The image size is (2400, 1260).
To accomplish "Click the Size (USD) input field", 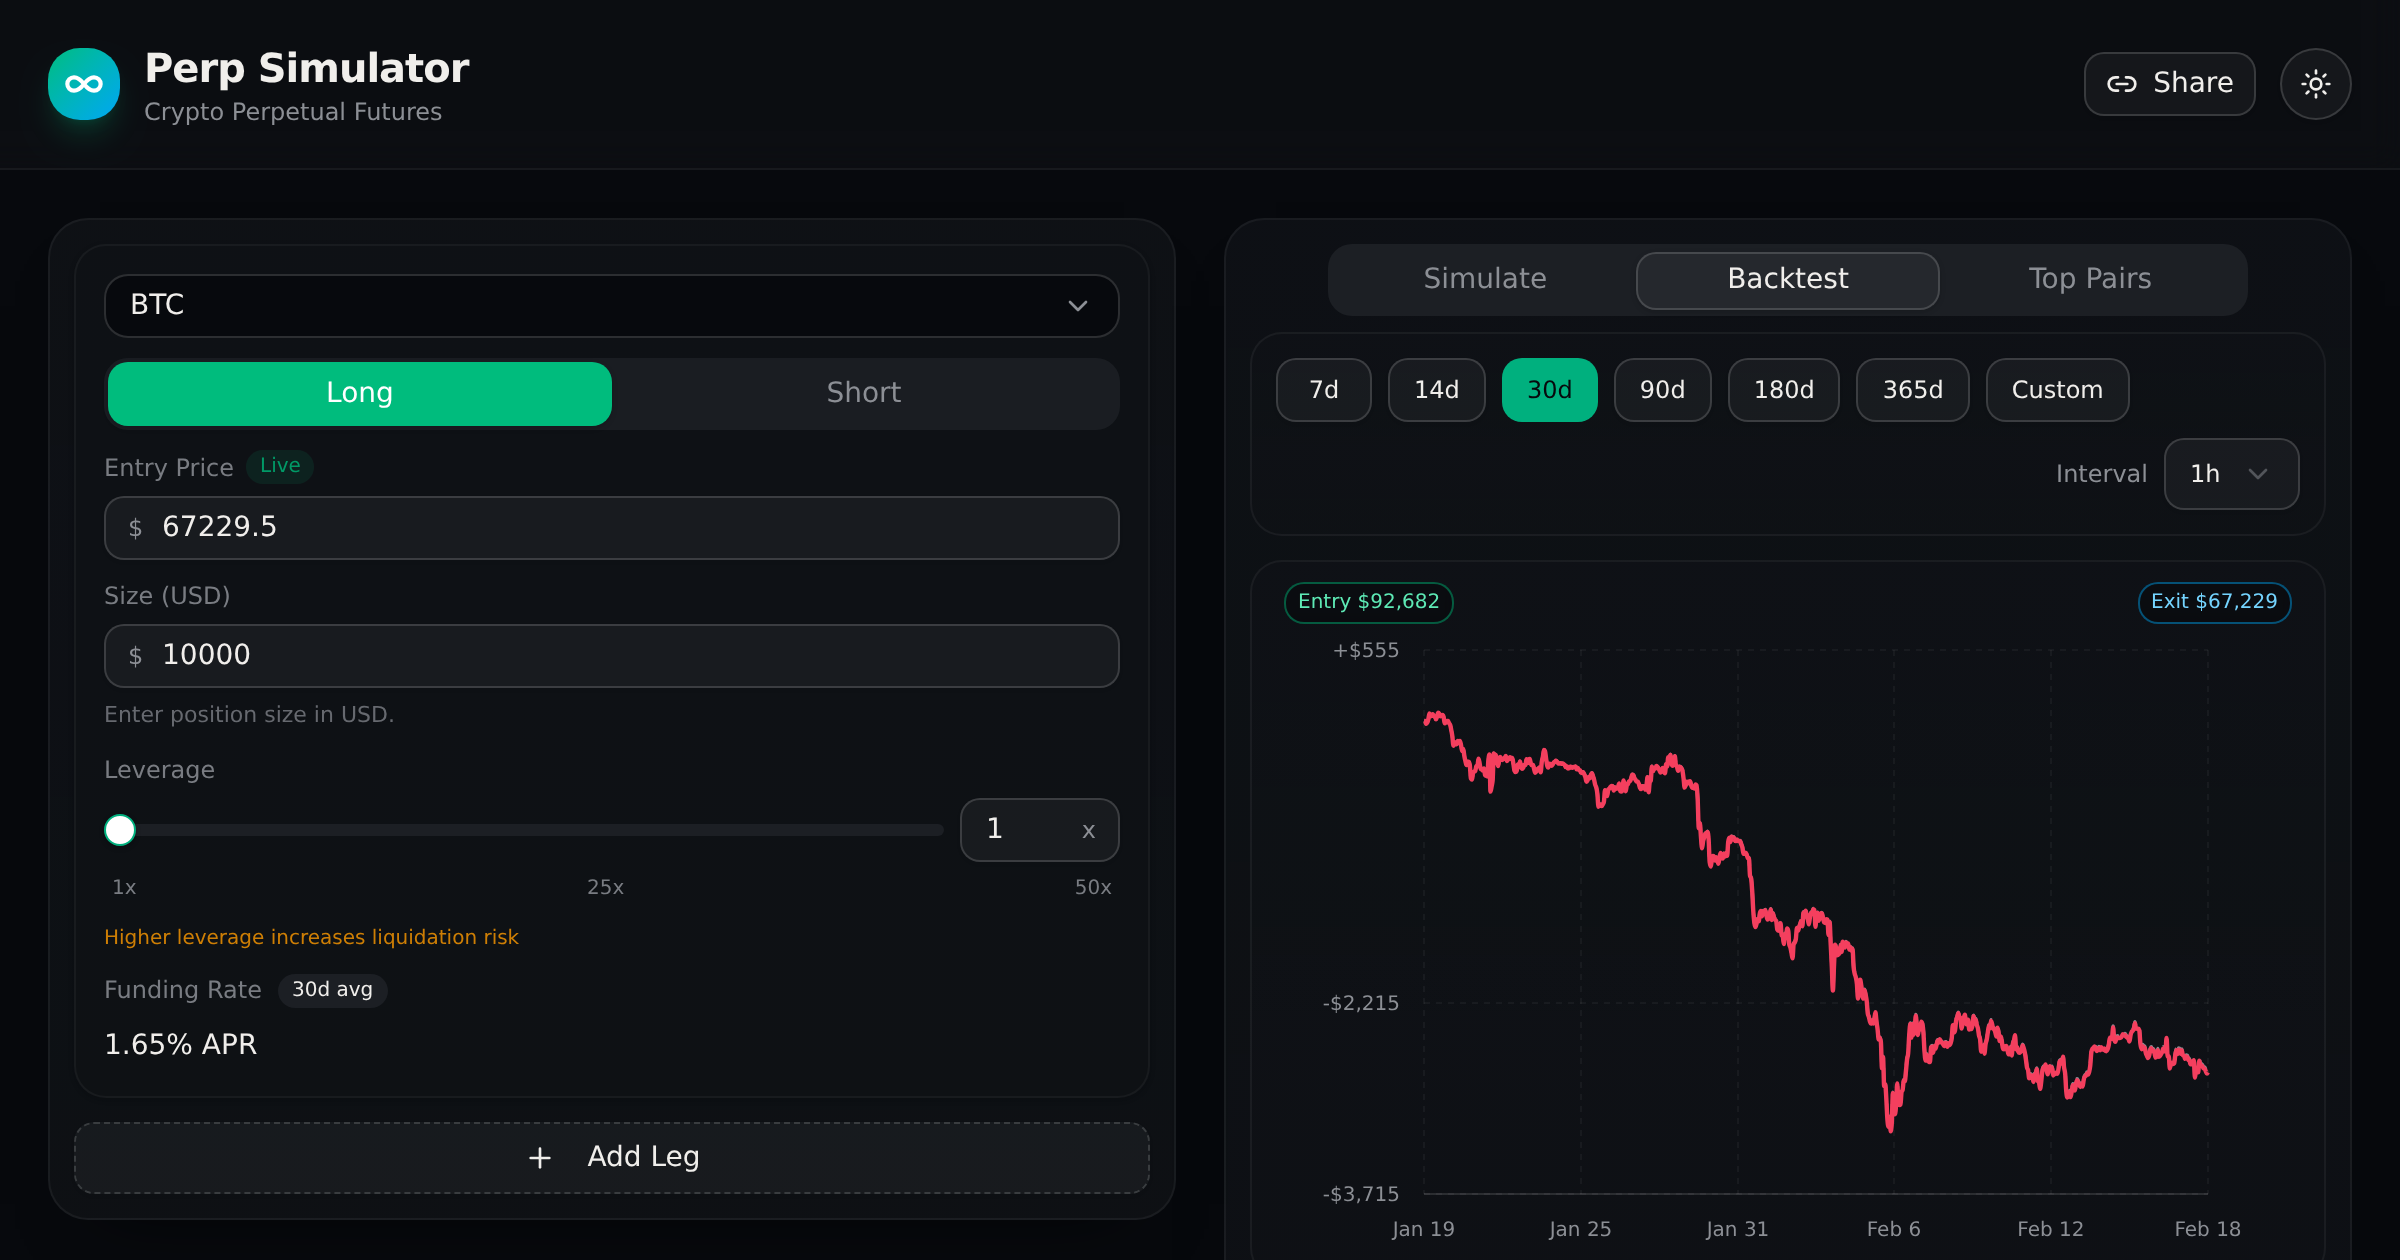I will 610,656.
